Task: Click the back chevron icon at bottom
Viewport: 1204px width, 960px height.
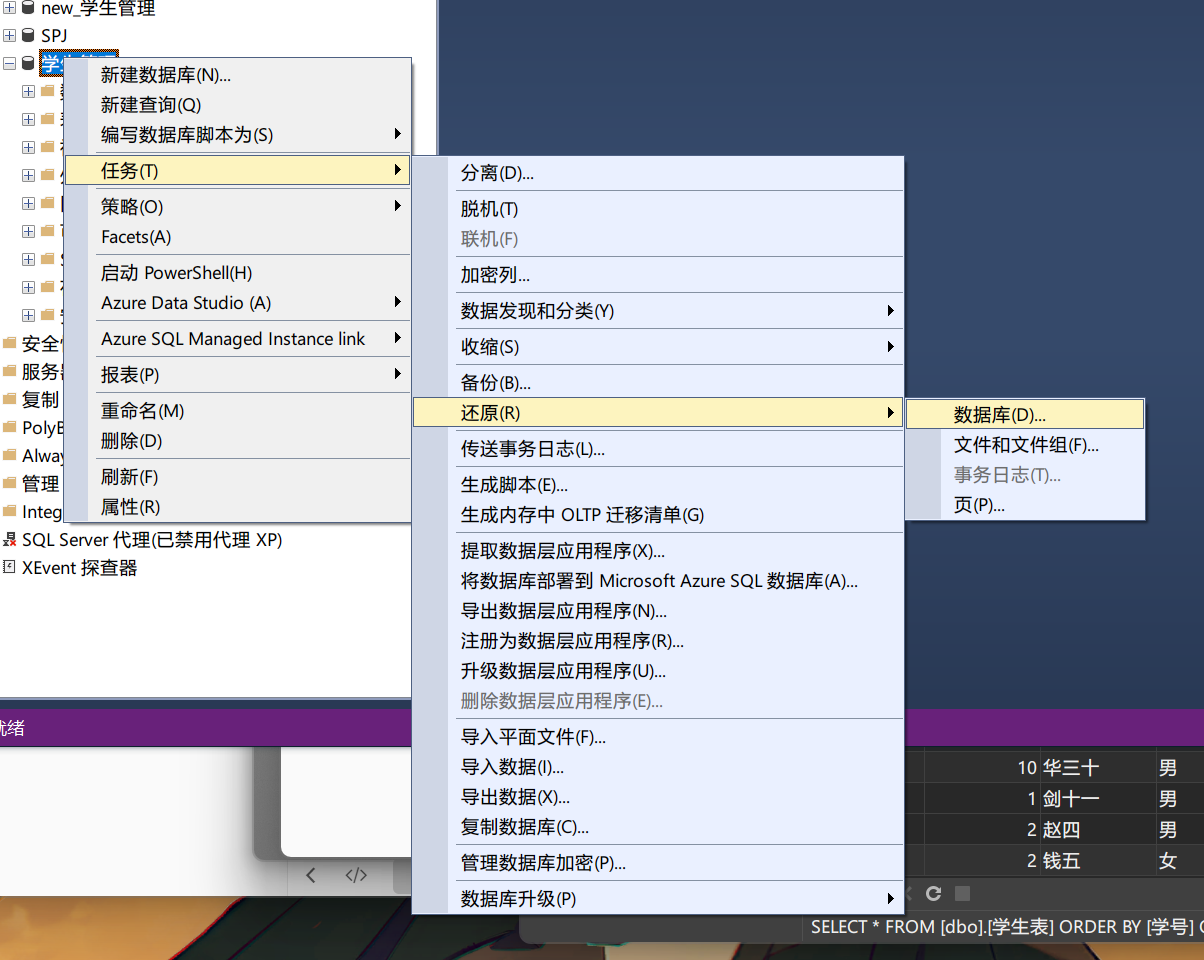Action: tap(311, 875)
